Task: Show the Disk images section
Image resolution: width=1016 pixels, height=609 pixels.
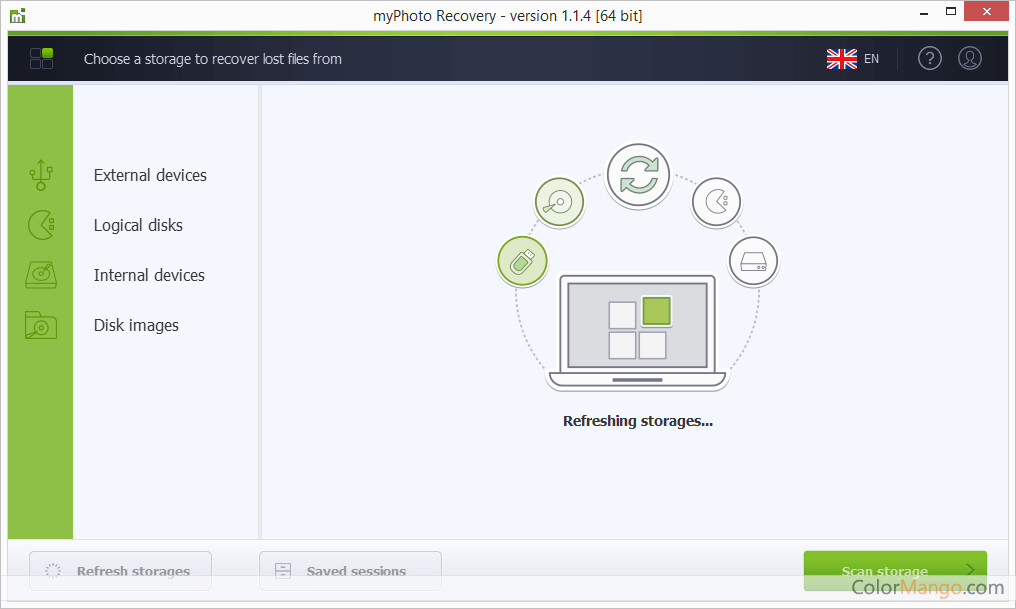Action: [x=136, y=325]
